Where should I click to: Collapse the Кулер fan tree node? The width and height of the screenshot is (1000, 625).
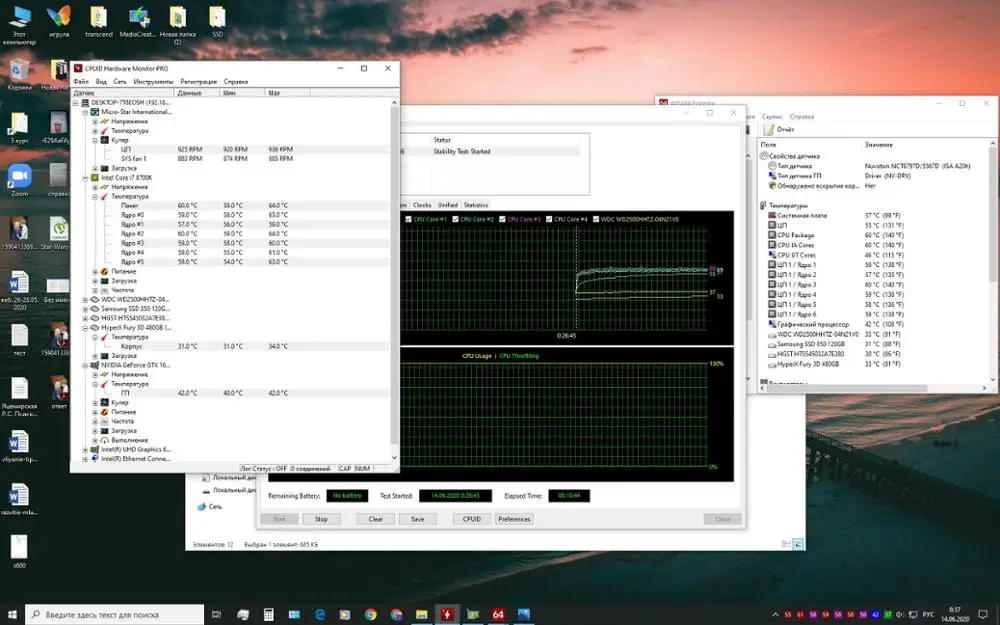(x=95, y=140)
